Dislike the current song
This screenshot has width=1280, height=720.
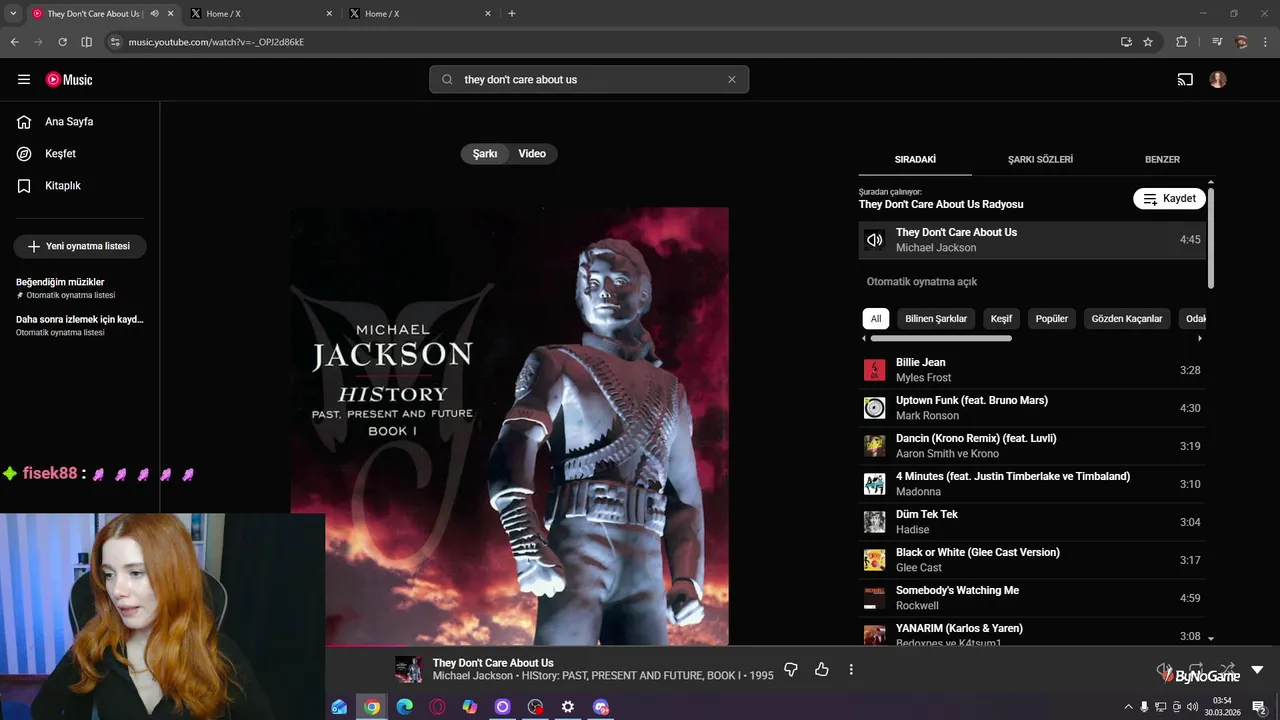tap(791, 670)
